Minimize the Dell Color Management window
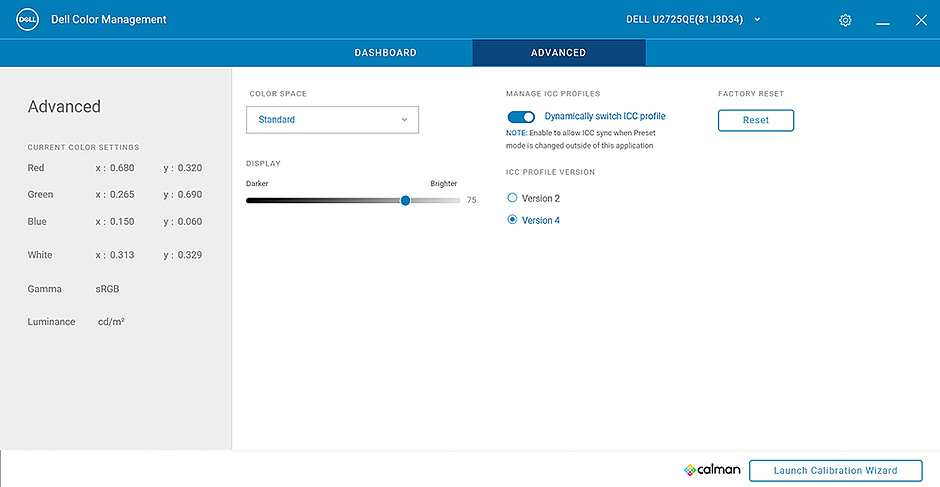 (x=882, y=23)
